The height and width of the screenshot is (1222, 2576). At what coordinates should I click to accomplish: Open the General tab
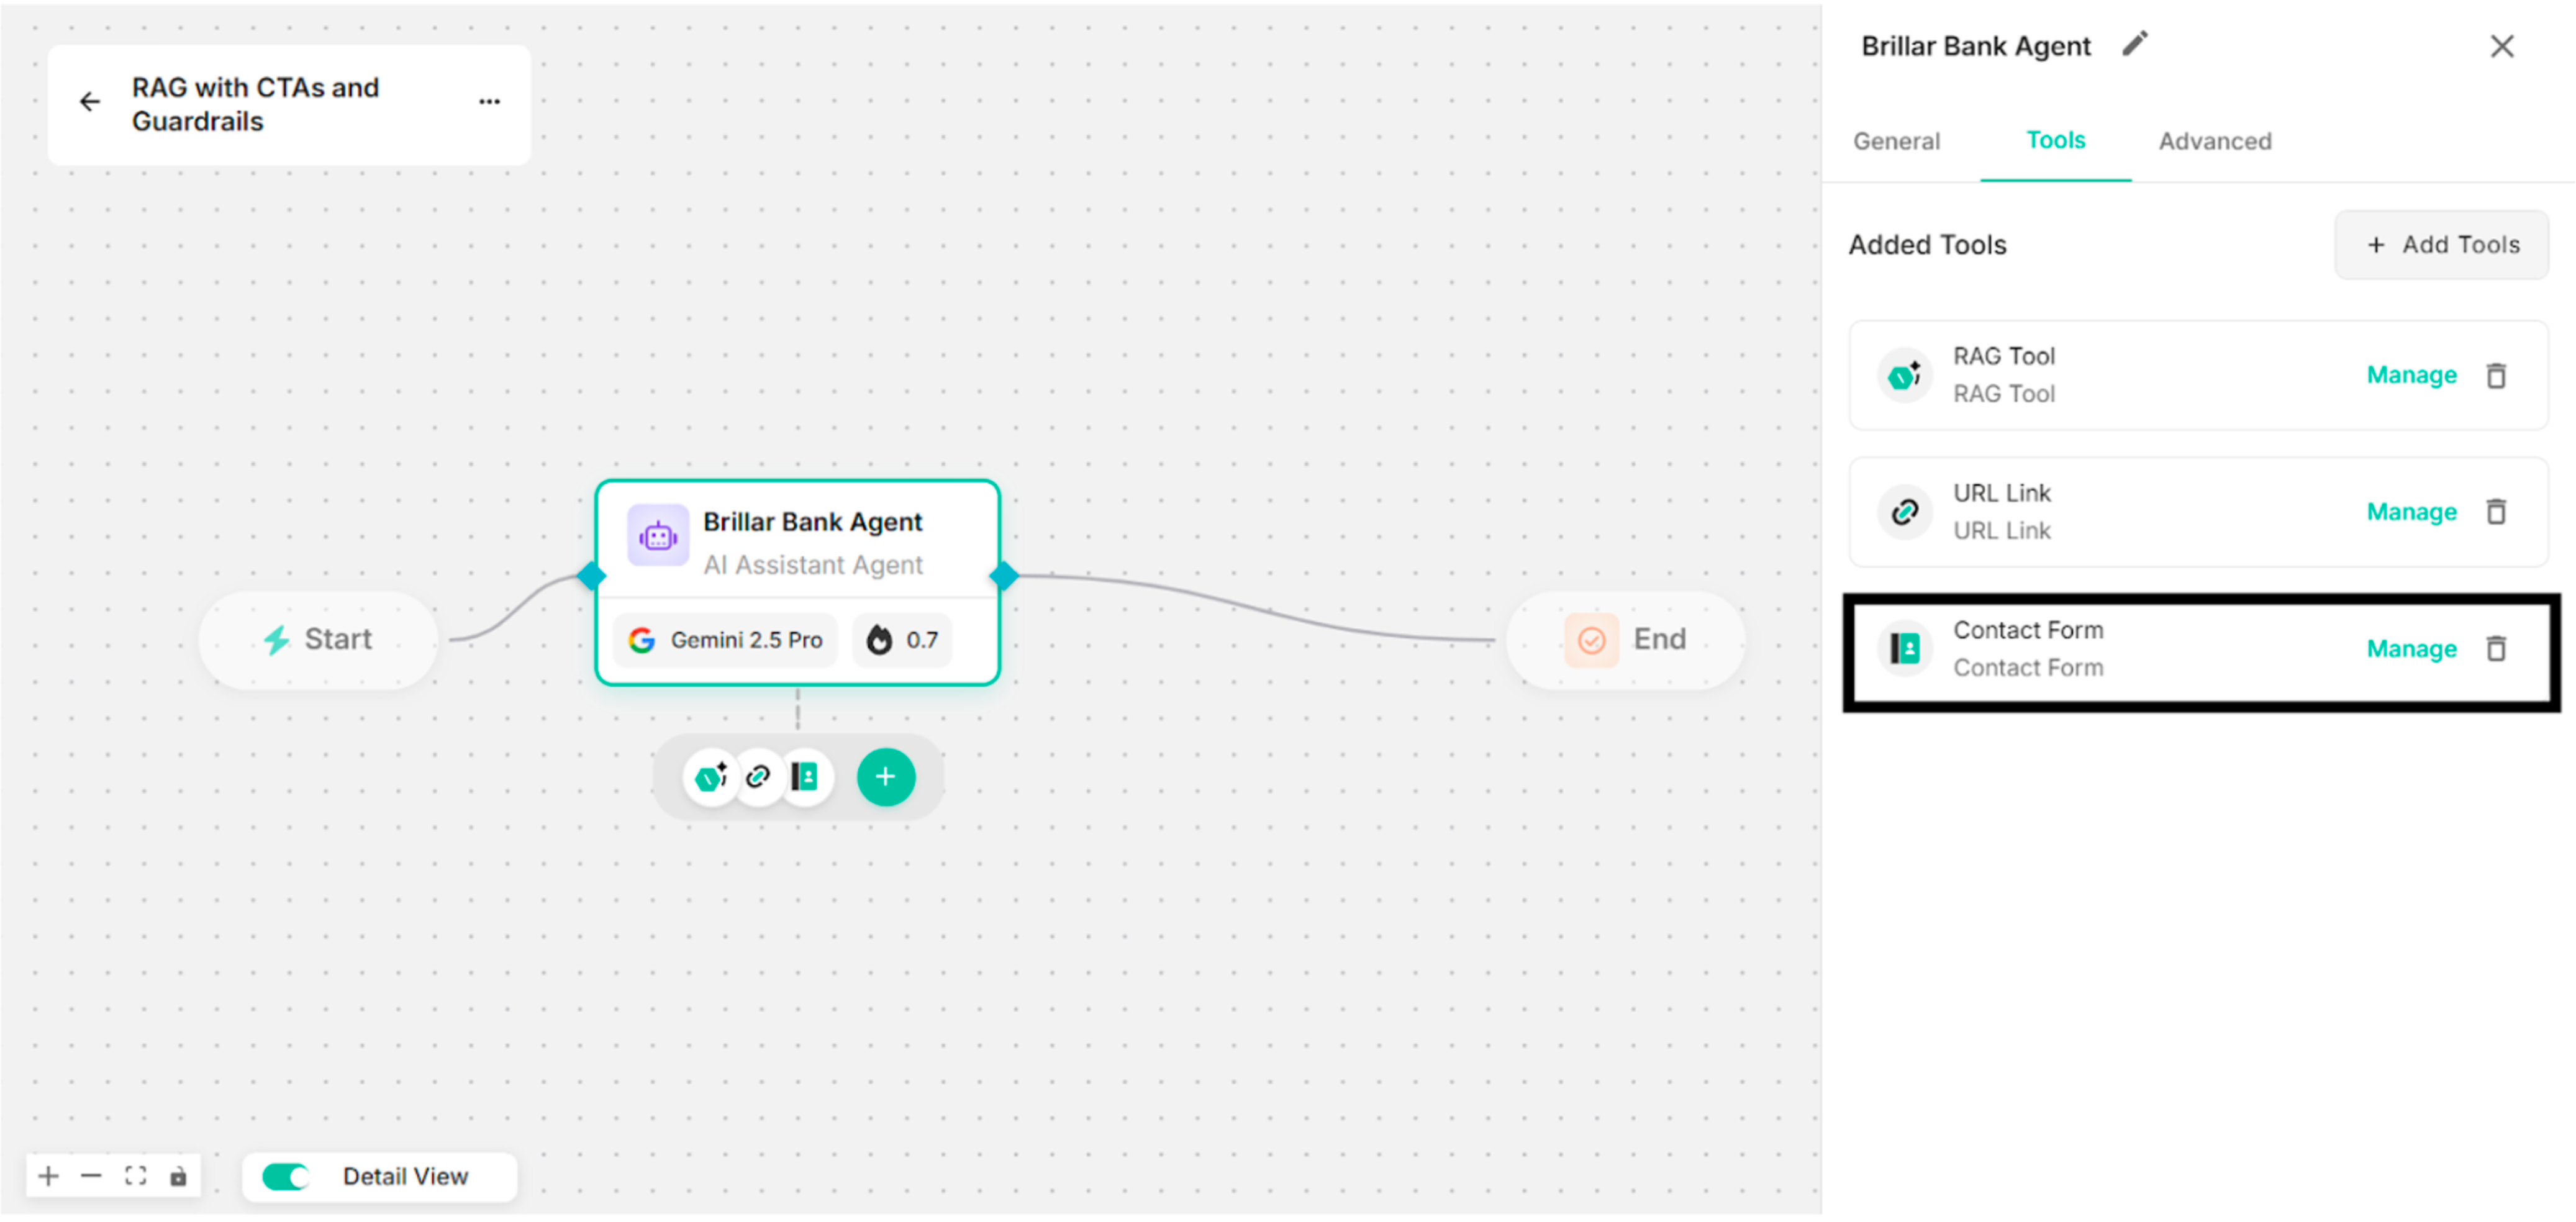pyautogui.click(x=1896, y=141)
